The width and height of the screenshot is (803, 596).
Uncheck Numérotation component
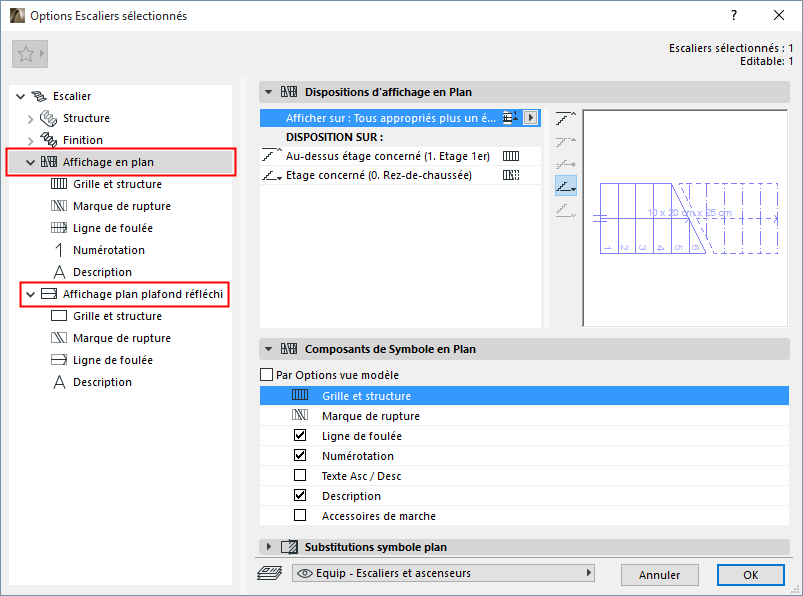coord(300,455)
